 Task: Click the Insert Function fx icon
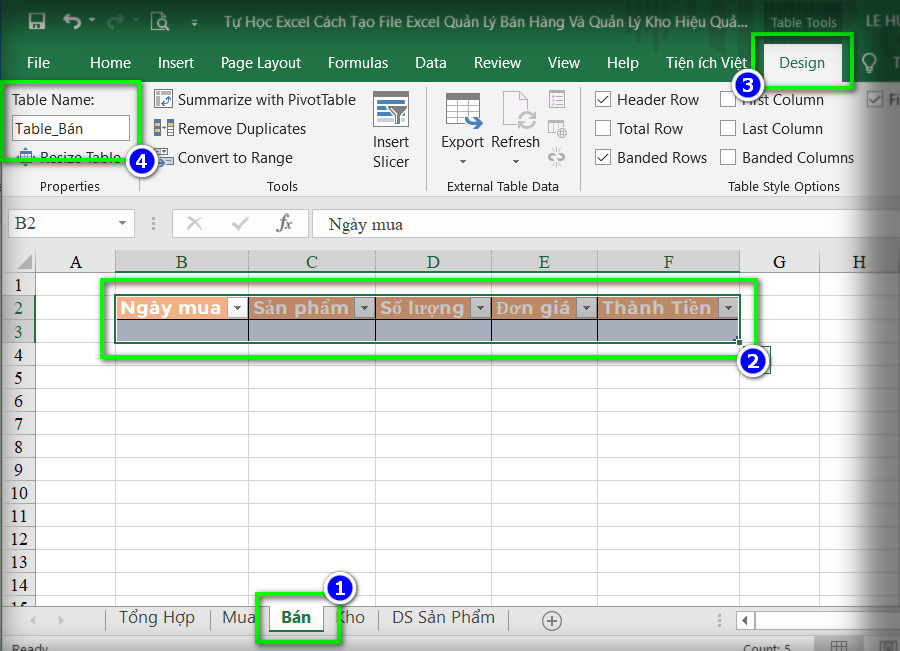(284, 223)
